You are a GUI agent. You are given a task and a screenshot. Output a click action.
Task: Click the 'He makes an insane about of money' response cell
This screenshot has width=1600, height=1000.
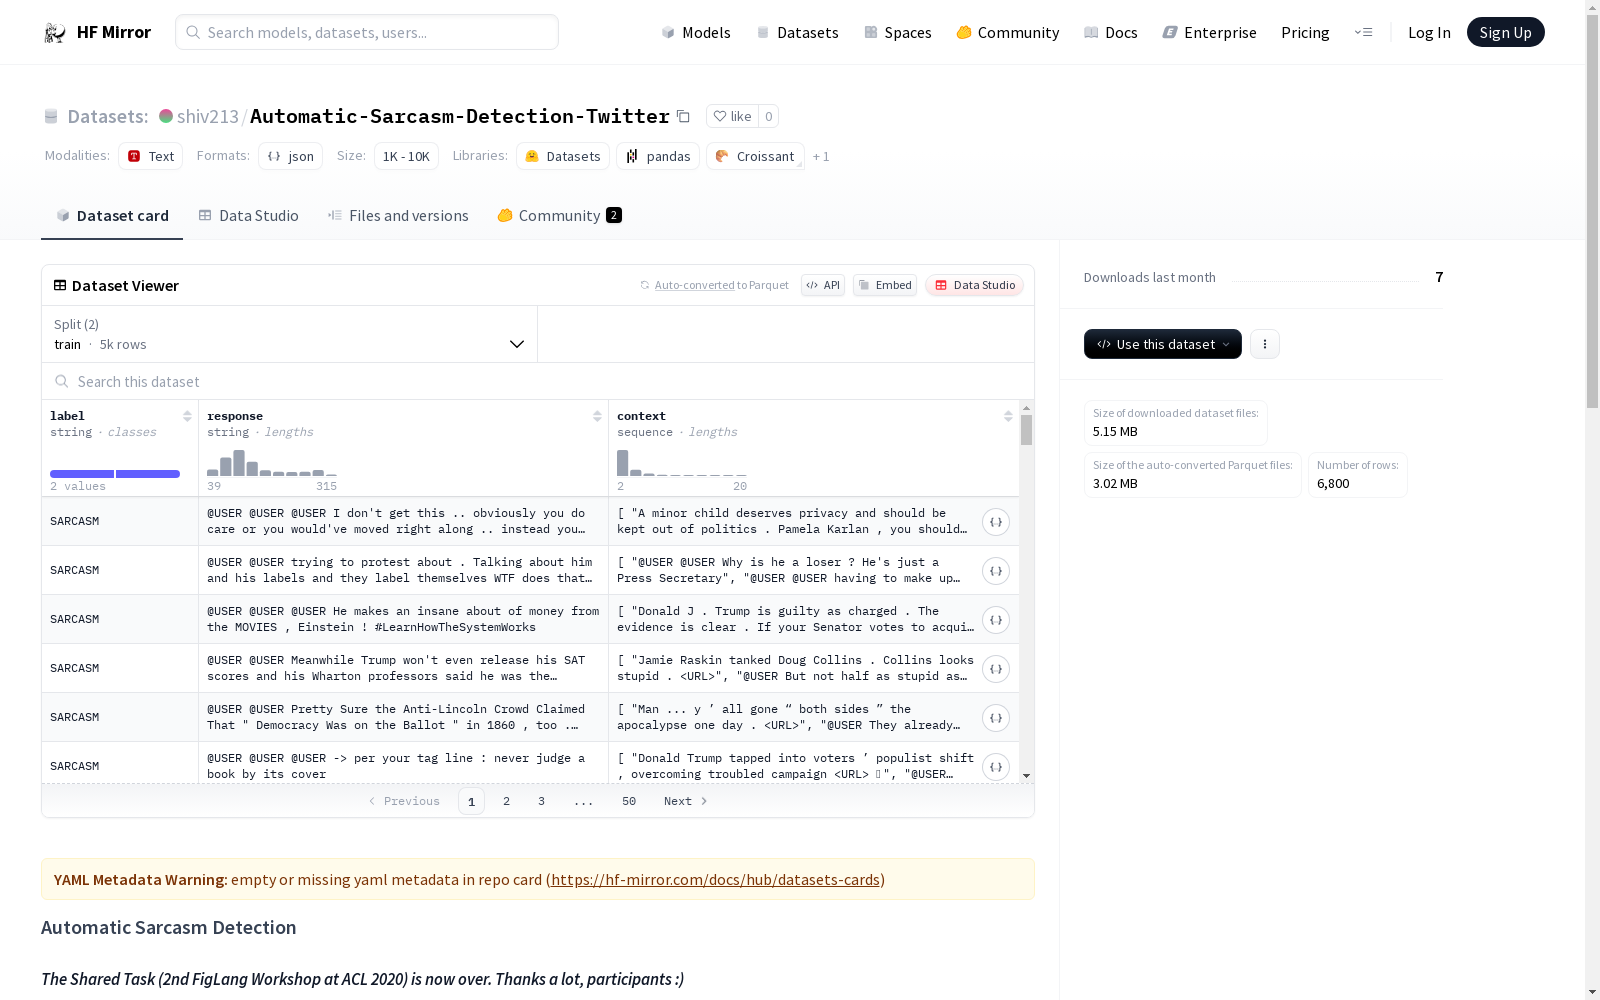(403, 619)
